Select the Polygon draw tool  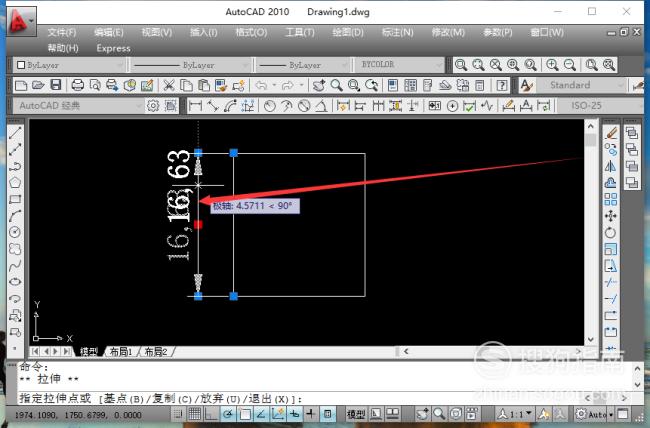click(x=15, y=182)
